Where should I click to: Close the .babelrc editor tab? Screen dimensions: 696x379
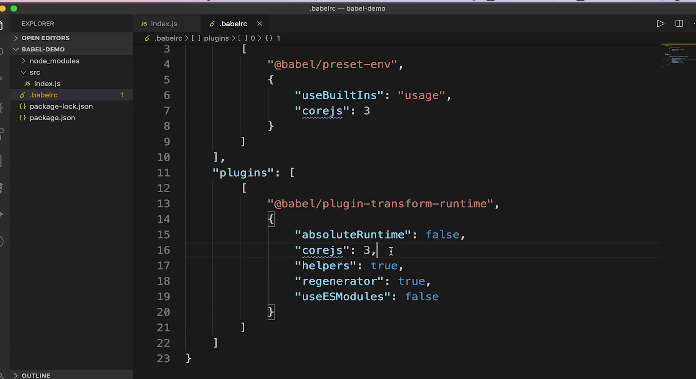point(259,24)
